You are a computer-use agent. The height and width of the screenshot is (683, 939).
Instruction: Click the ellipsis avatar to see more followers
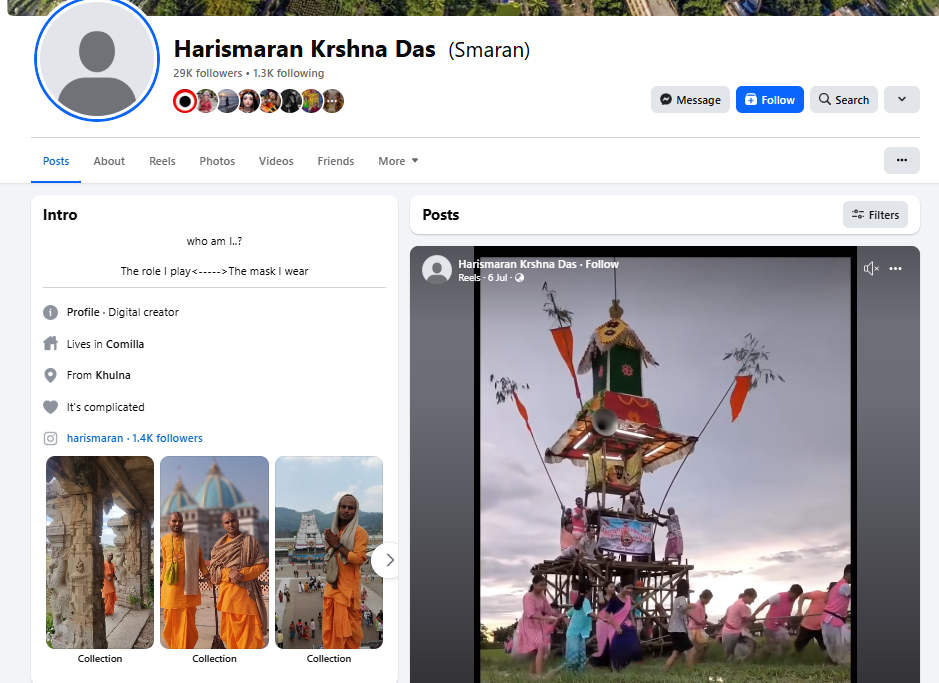333,101
